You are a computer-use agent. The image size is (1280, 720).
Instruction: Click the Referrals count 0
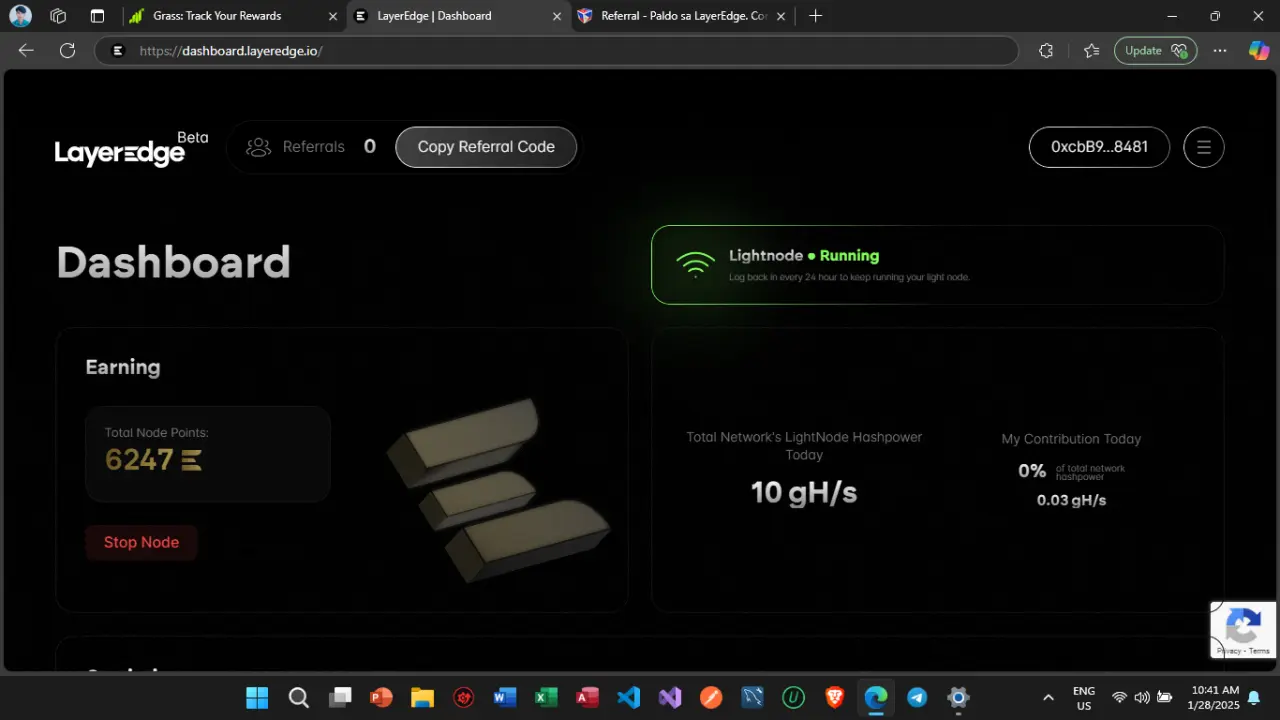pos(370,147)
